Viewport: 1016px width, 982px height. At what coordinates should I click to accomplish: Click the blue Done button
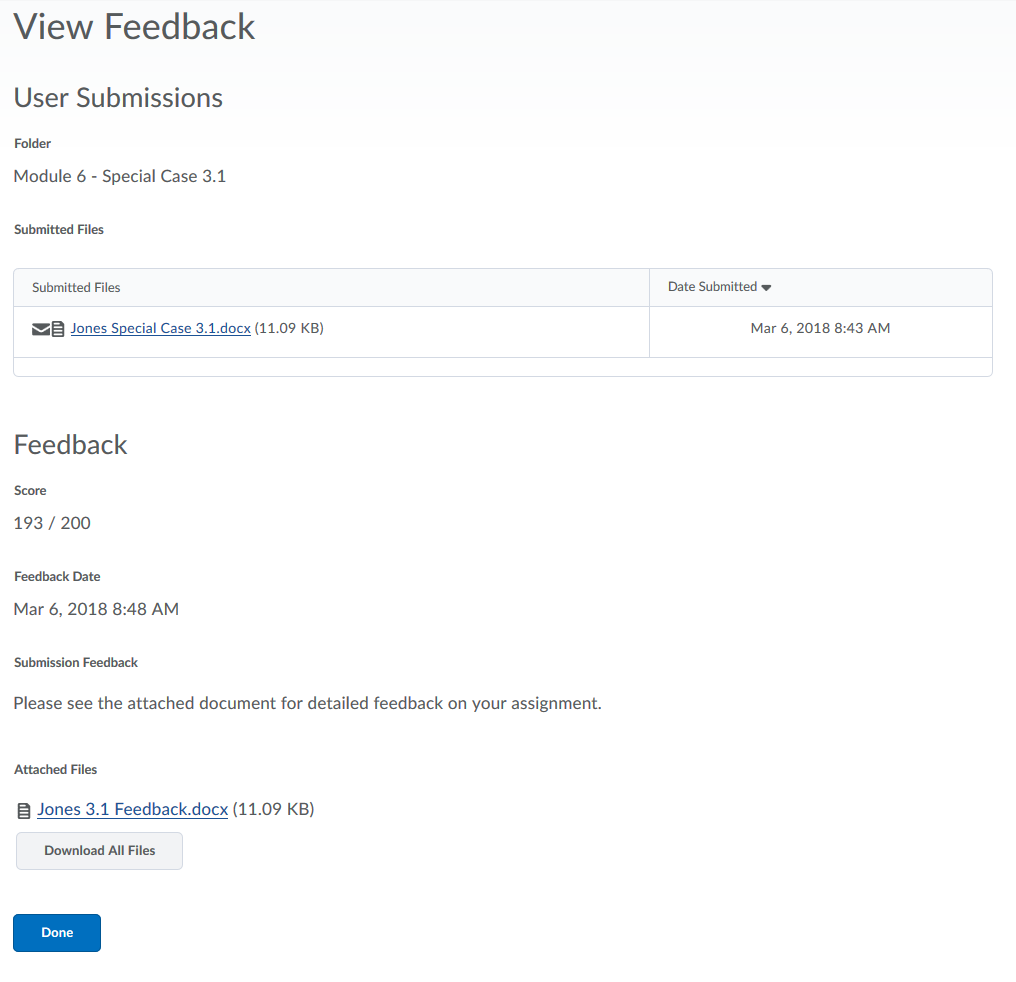coord(57,933)
